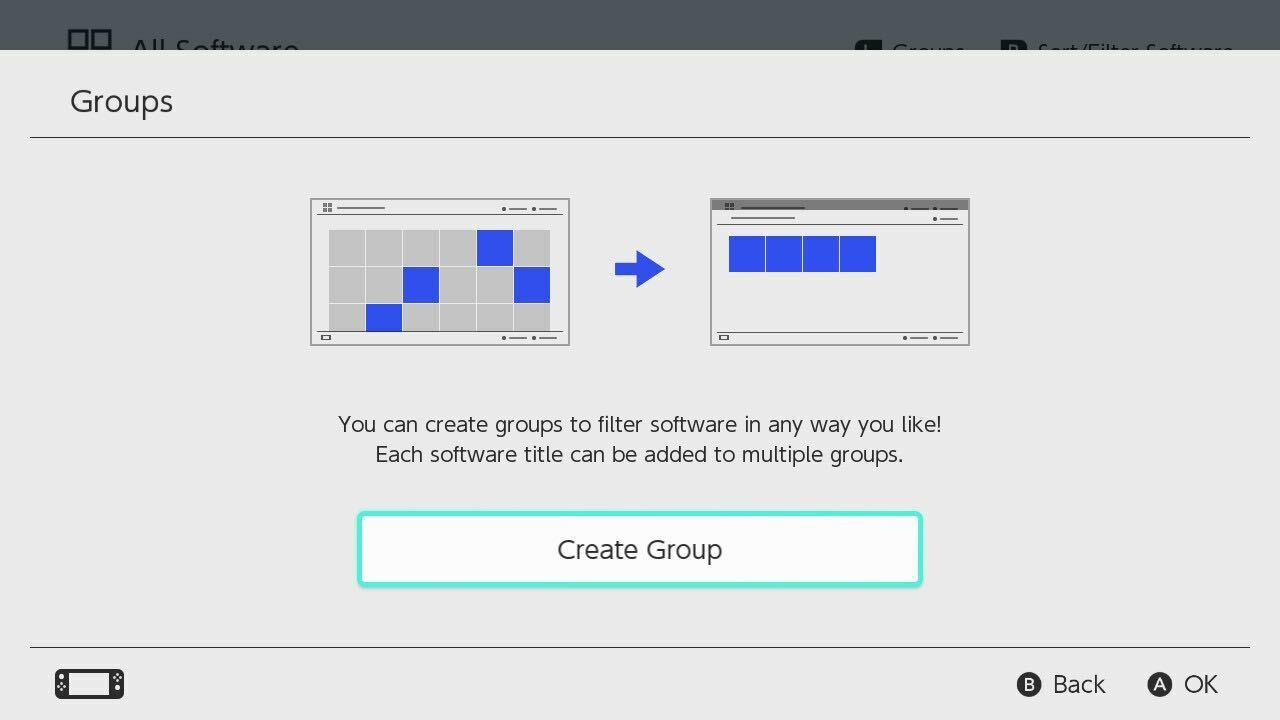Click the right grouped software illustration
Image resolution: width=1280 pixels, height=720 pixels.
tap(840, 272)
